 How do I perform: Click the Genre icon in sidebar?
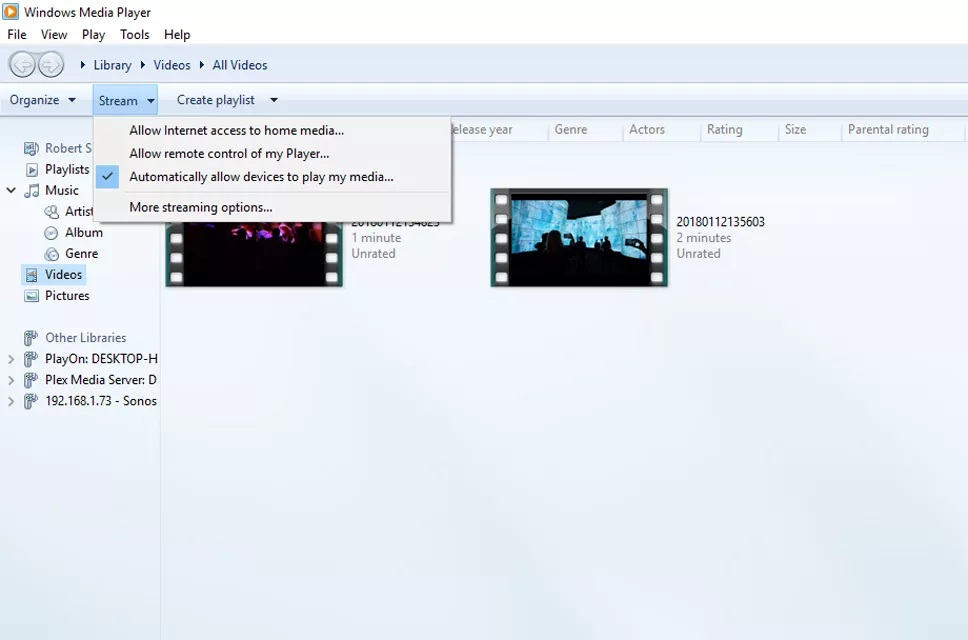tap(52, 254)
